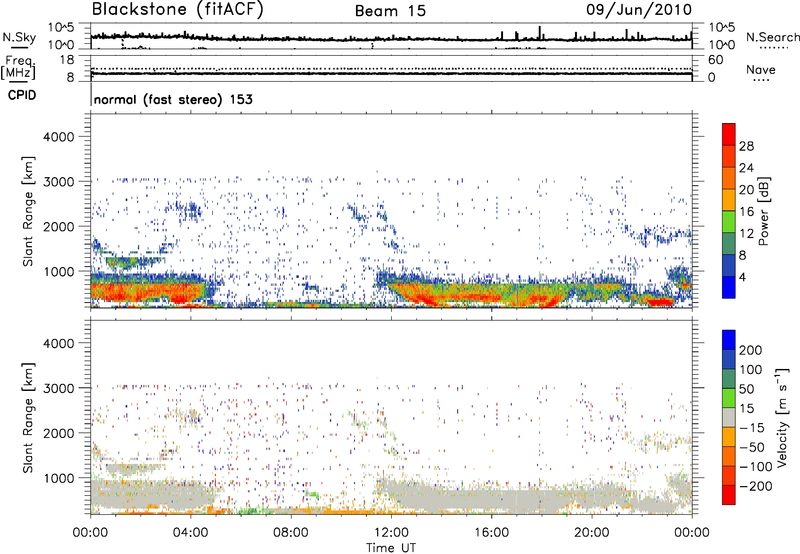This screenshot has height=554, width=800.
Task: Click the date '09/Jun/2010'
Action: [x=639, y=10]
